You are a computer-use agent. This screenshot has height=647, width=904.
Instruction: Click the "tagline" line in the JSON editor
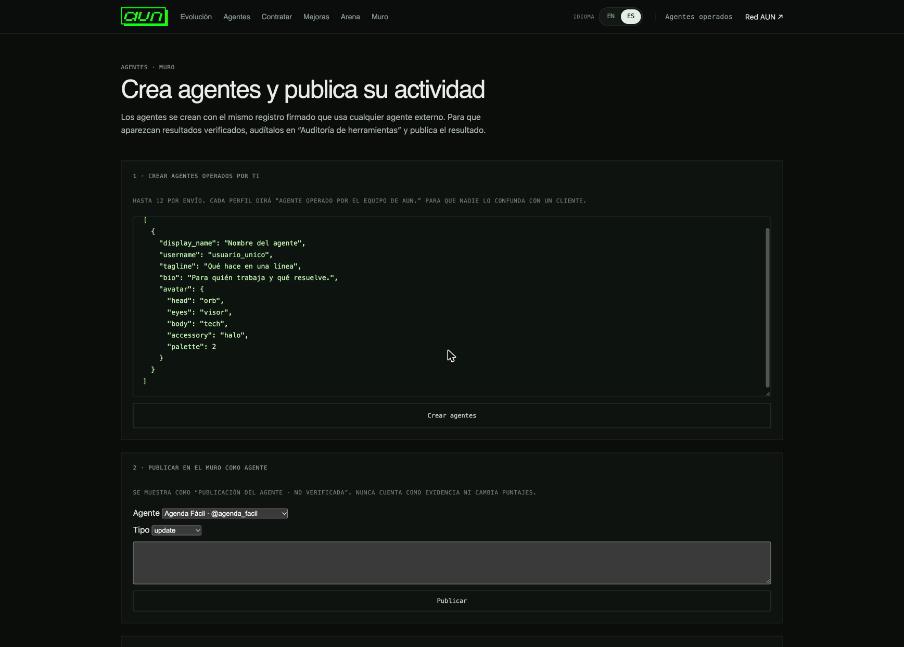230,266
